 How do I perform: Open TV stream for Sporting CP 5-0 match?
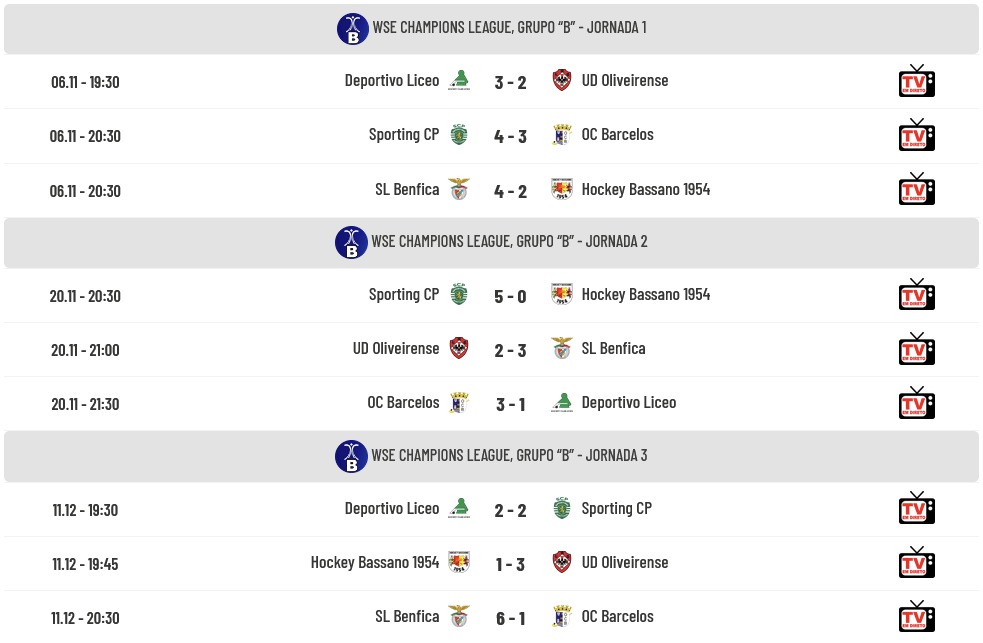coord(916,295)
